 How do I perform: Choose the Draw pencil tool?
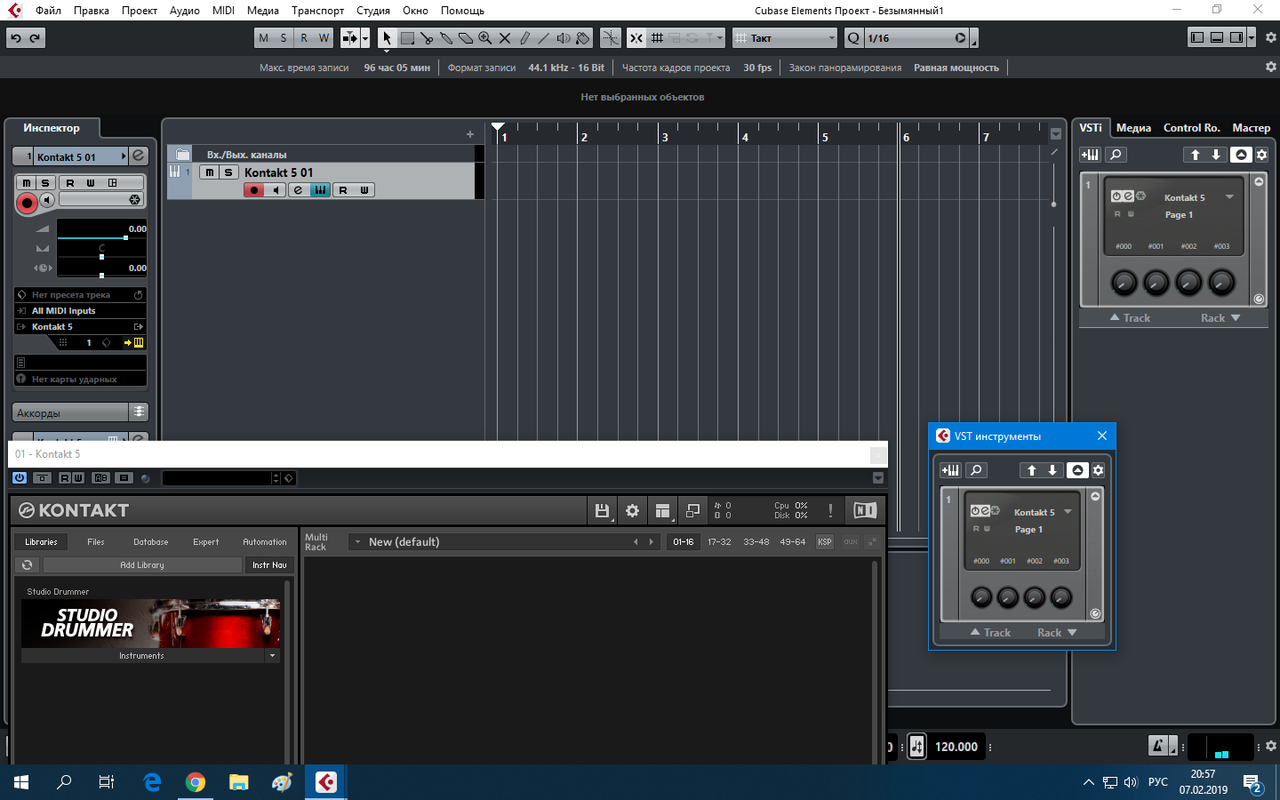524,38
